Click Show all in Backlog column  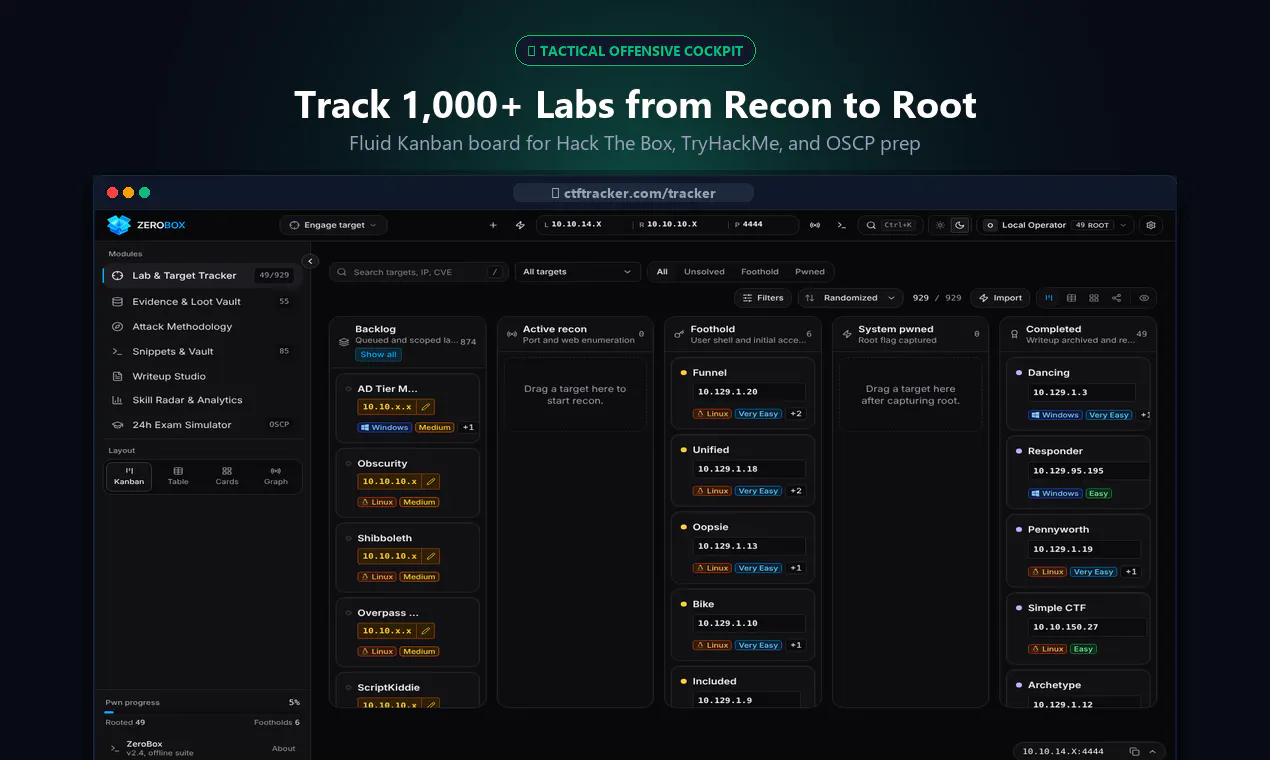(x=378, y=355)
